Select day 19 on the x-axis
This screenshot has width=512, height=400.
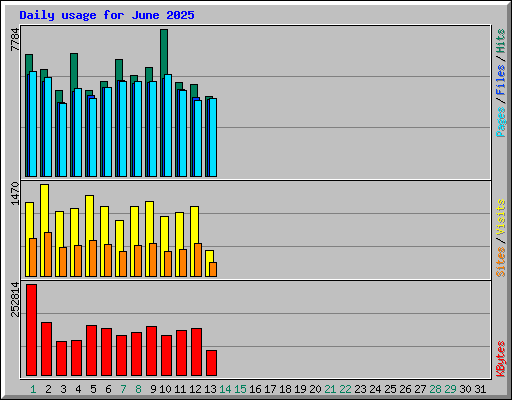pyautogui.click(x=300, y=389)
